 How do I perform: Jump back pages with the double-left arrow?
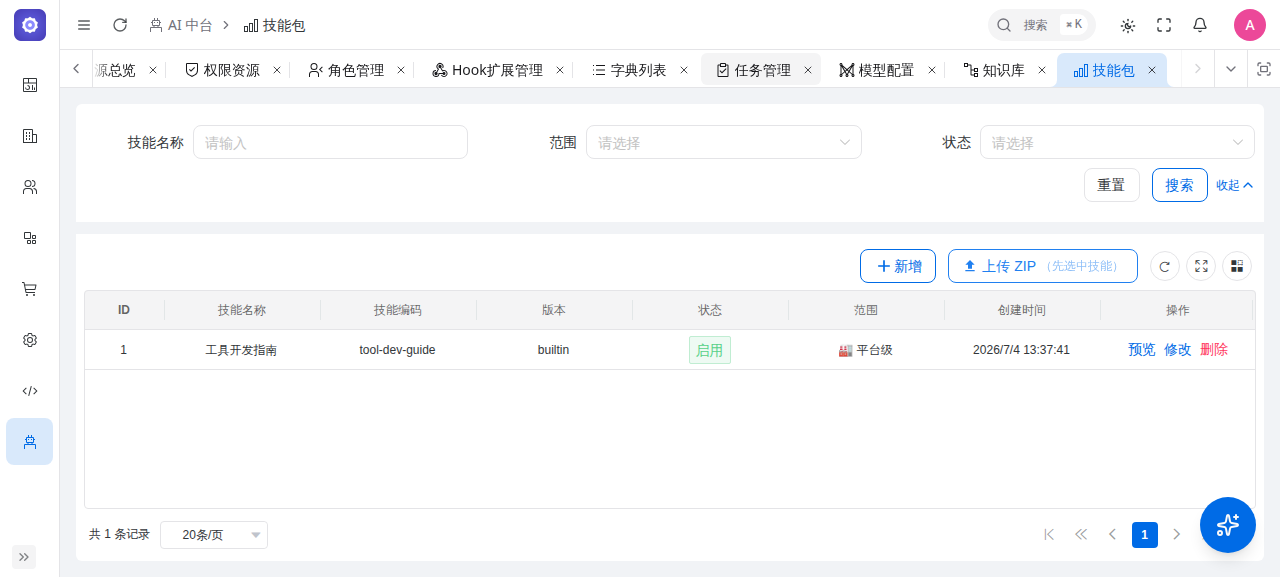pos(1081,535)
